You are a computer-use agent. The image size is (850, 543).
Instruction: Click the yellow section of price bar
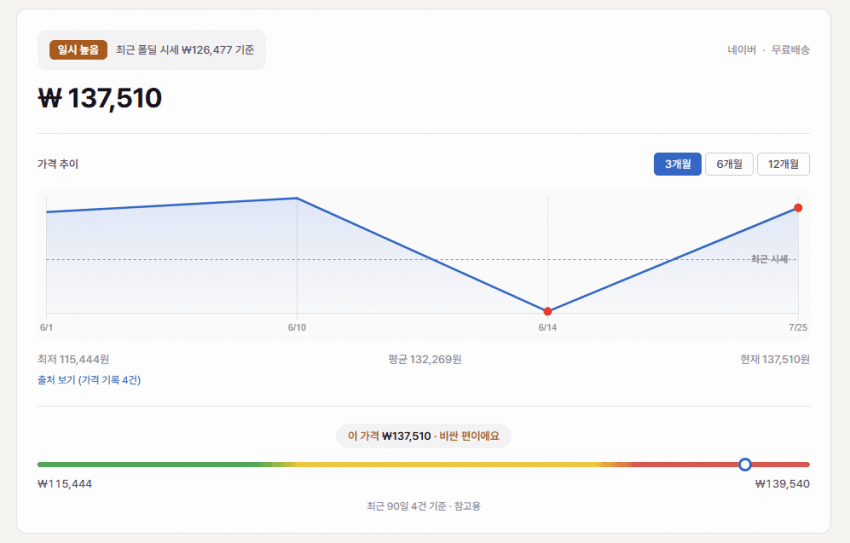pyautogui.click(x=447, y=464)
